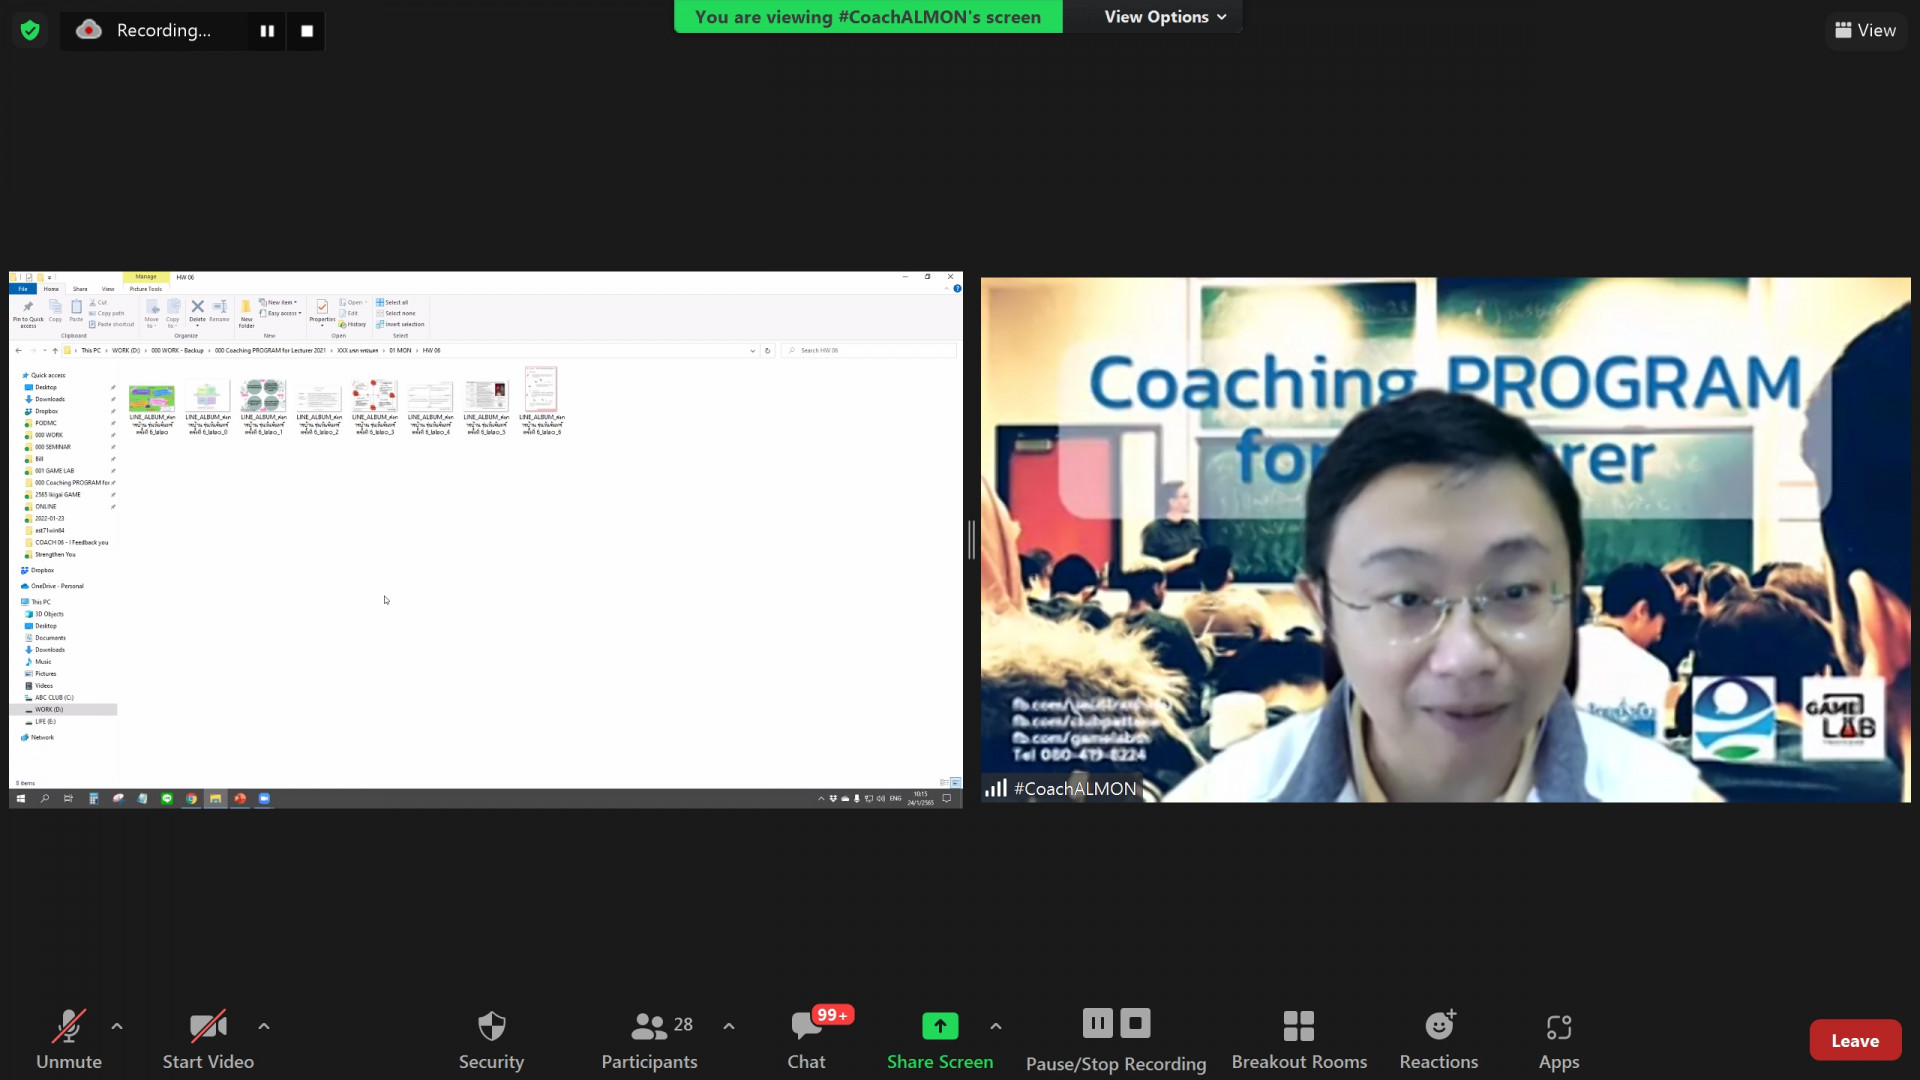
Task: Click Invert selection in ribbon
Action: point(400,324)
